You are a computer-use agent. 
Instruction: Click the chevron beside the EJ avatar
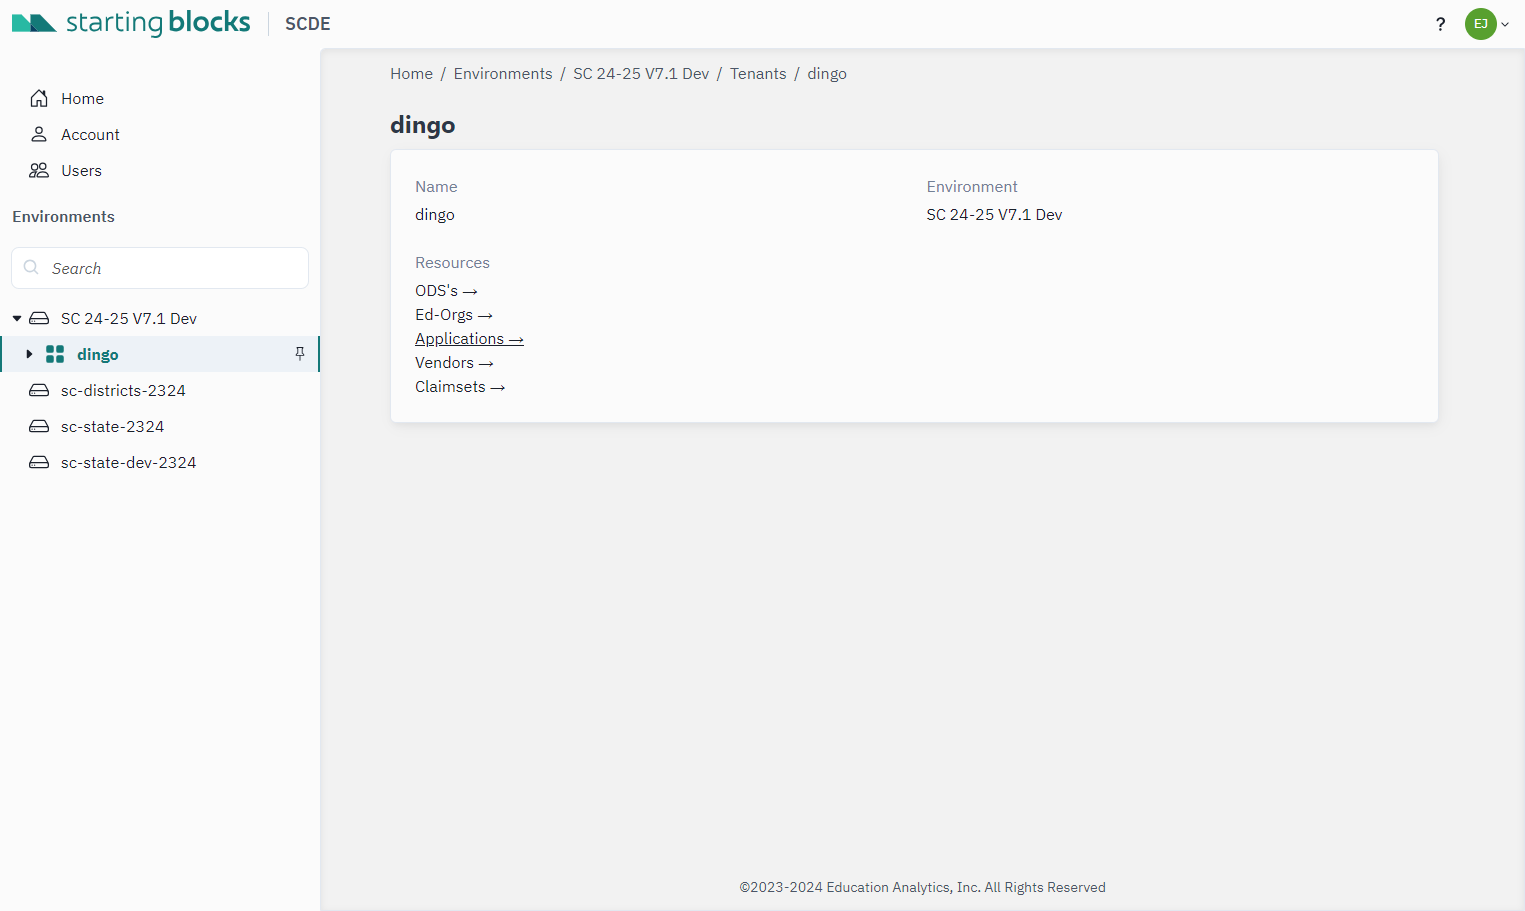[x=1505, y=24]
